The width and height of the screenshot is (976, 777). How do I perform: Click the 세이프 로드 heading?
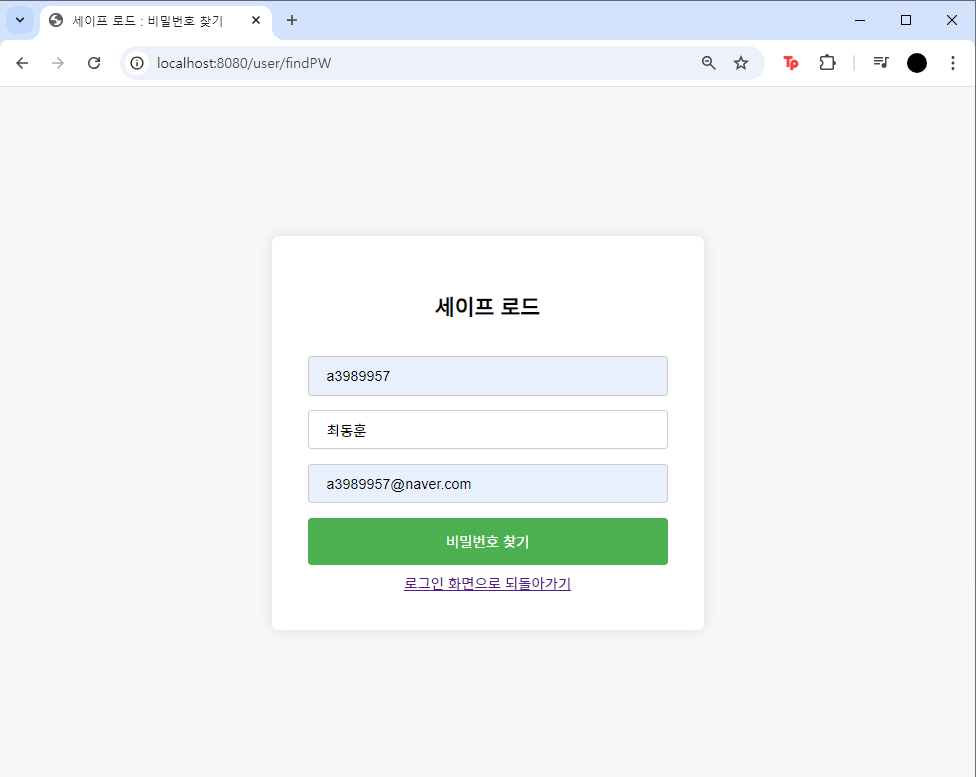point(487,306)
